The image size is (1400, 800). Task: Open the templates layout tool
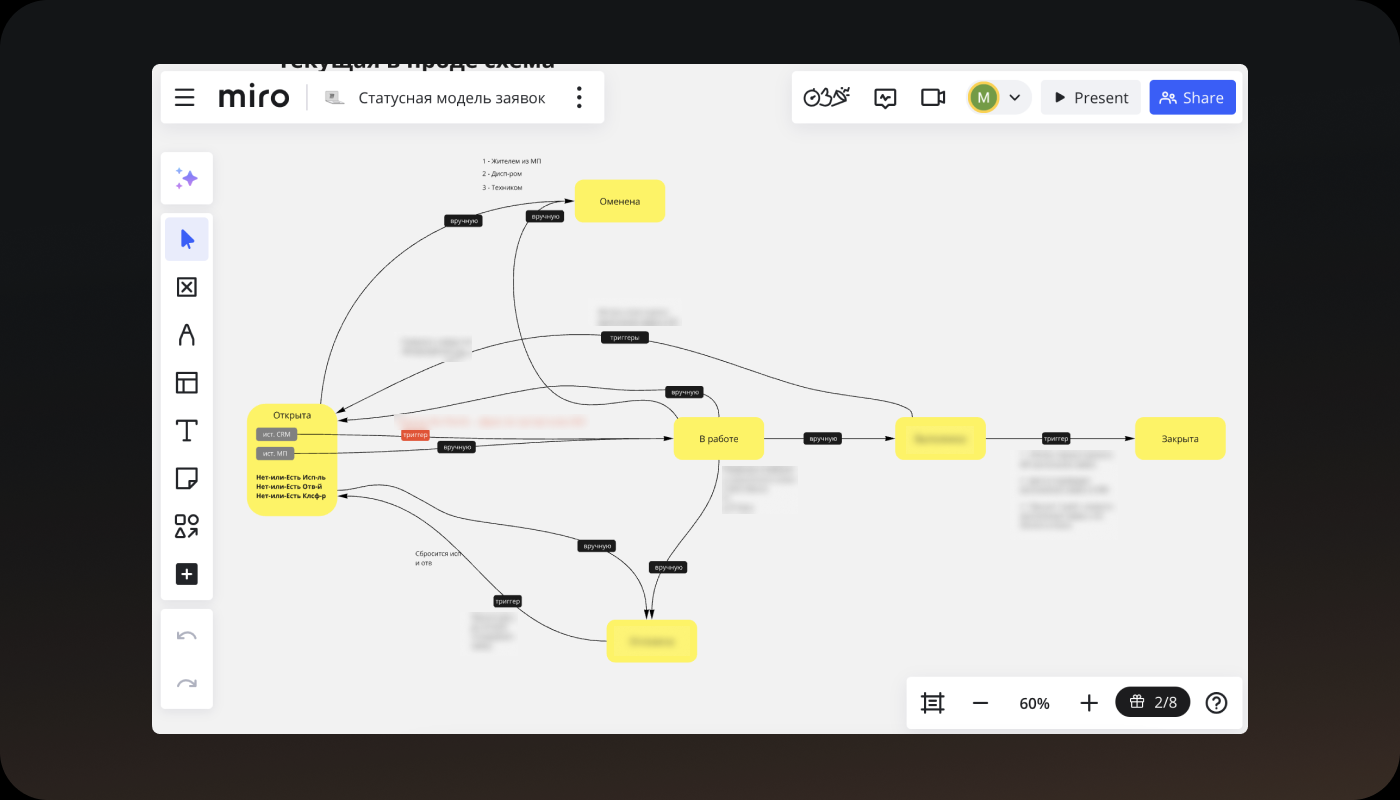187,383
